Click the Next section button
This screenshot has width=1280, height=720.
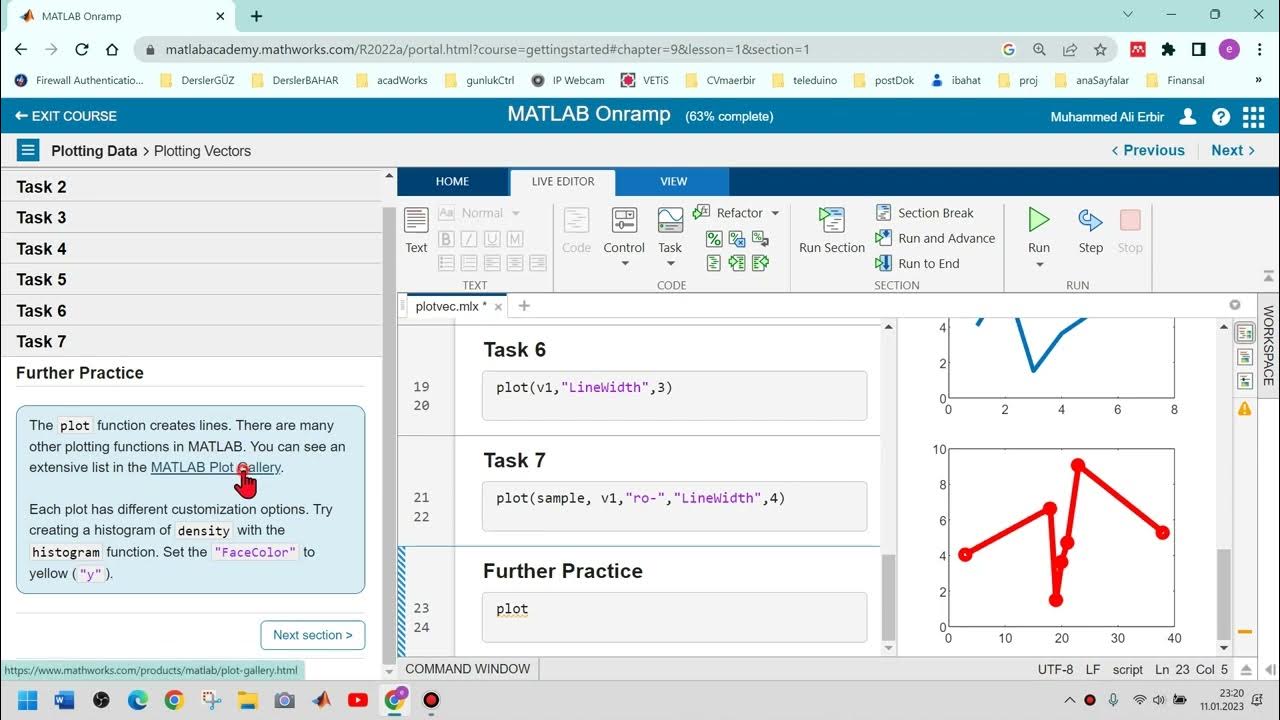pyautogui.click(x=313, y=635)
